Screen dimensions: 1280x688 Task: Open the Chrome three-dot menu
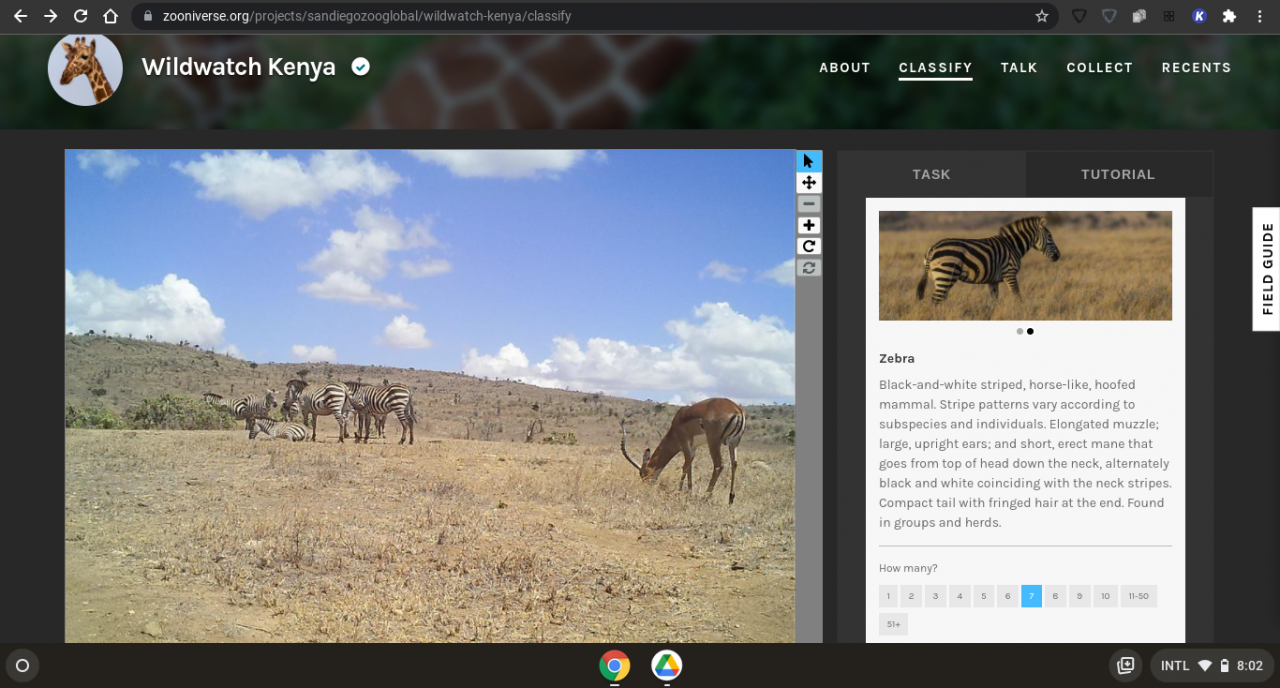pyautogui.click(x=1259, y=16)
